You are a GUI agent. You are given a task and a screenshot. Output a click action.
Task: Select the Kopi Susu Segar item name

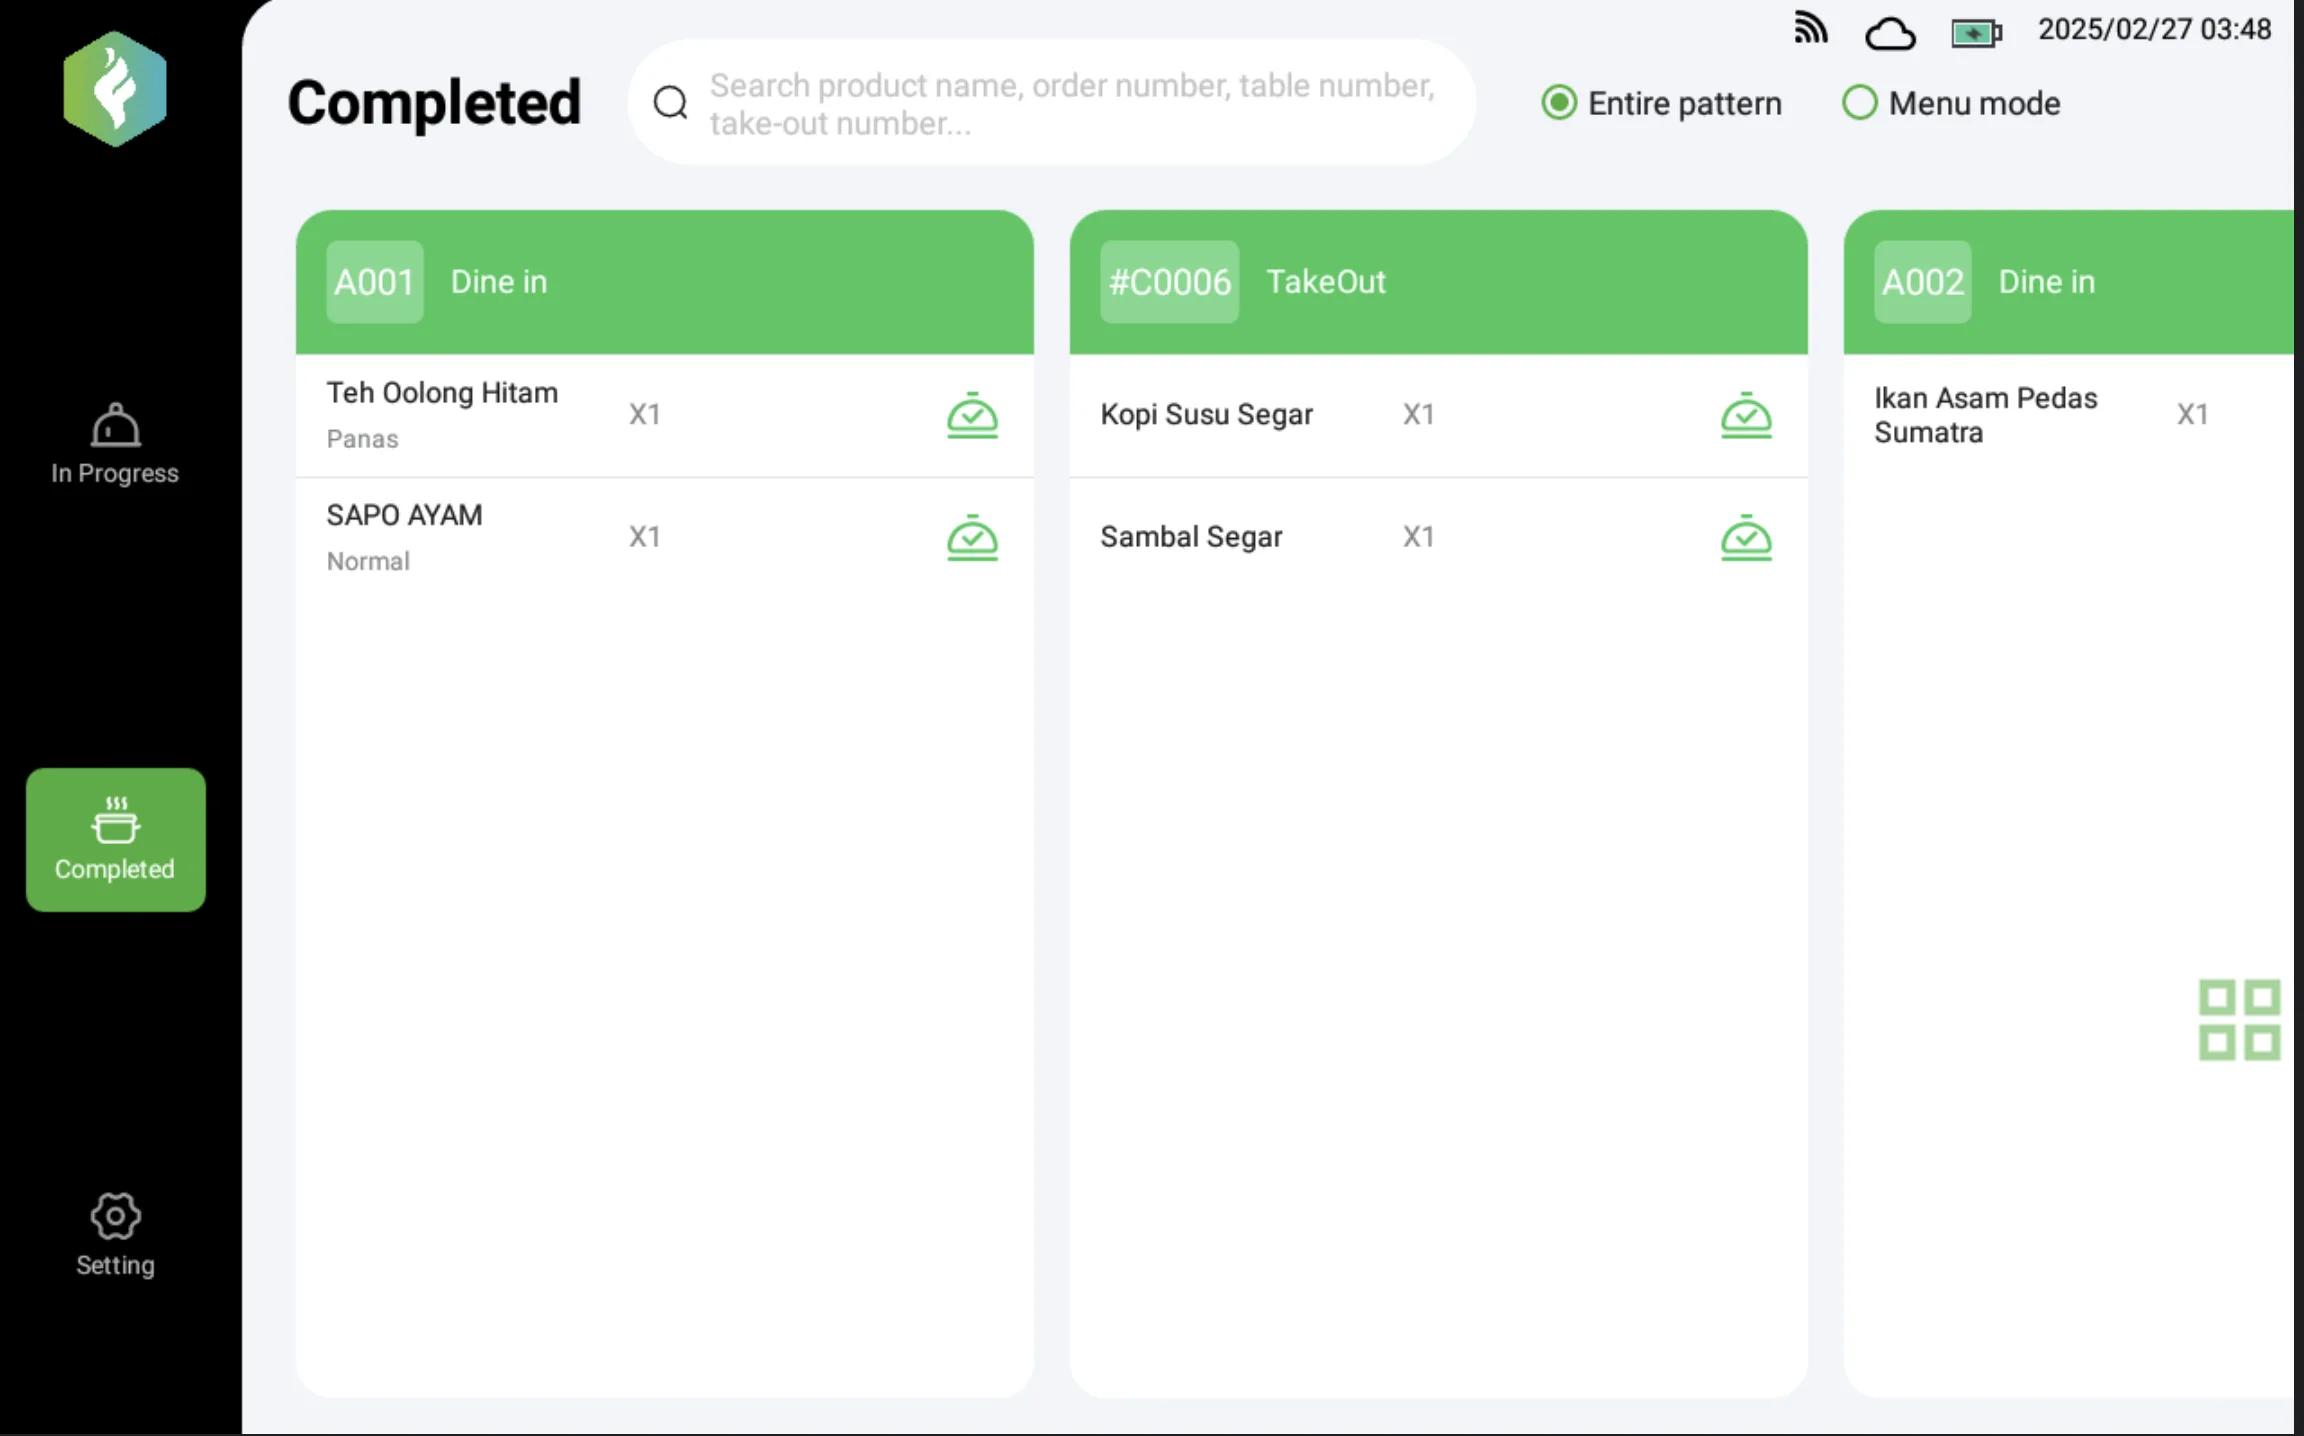[1206, 414]
